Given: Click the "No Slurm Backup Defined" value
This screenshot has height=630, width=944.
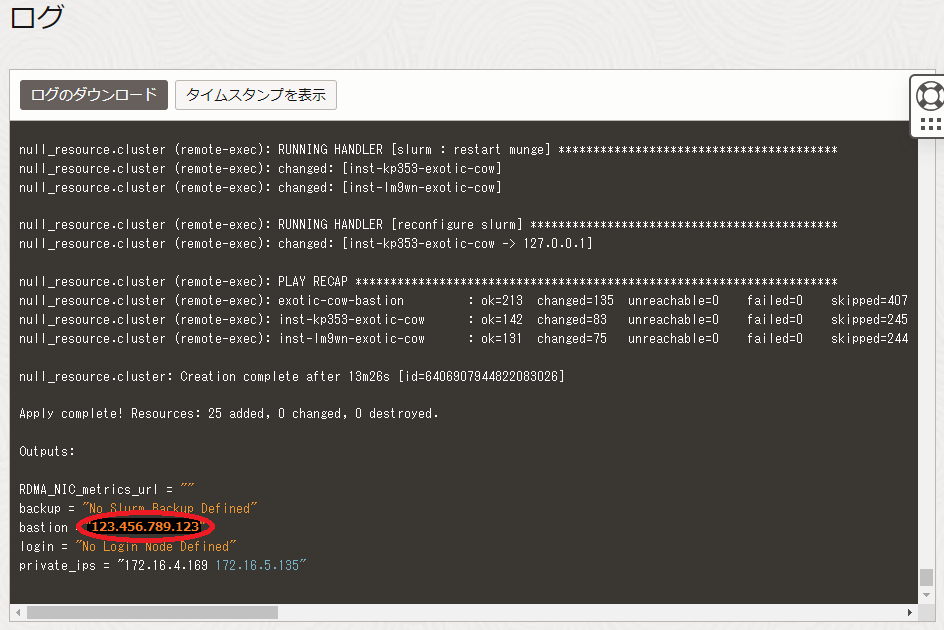Looking at the screenshot, I should (170, 509).
